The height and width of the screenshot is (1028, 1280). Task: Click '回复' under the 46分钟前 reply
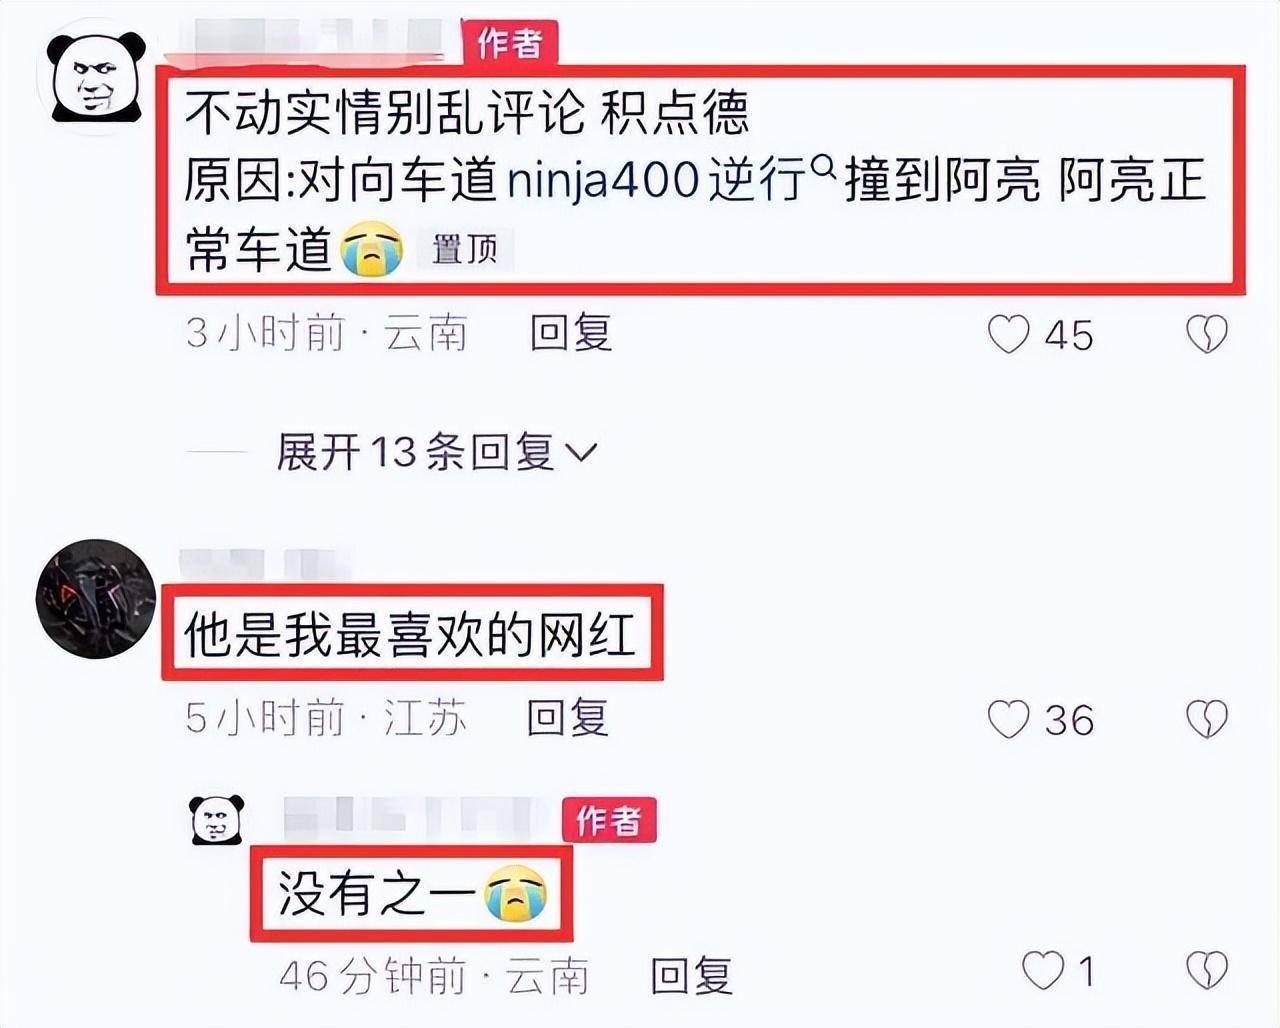pos(691,975)
